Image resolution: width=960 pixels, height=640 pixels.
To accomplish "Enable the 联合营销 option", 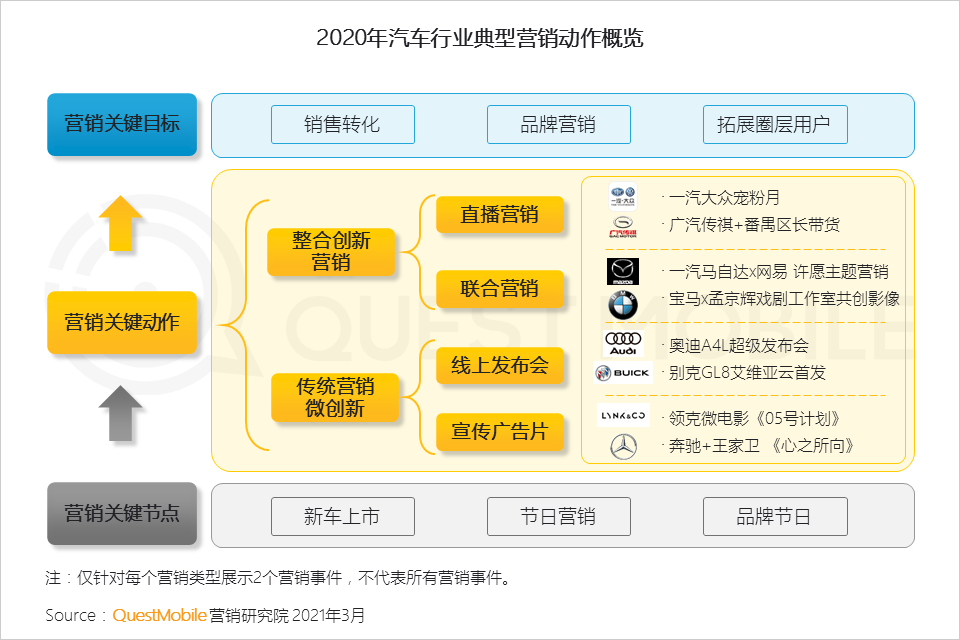I will pos(501,290).
